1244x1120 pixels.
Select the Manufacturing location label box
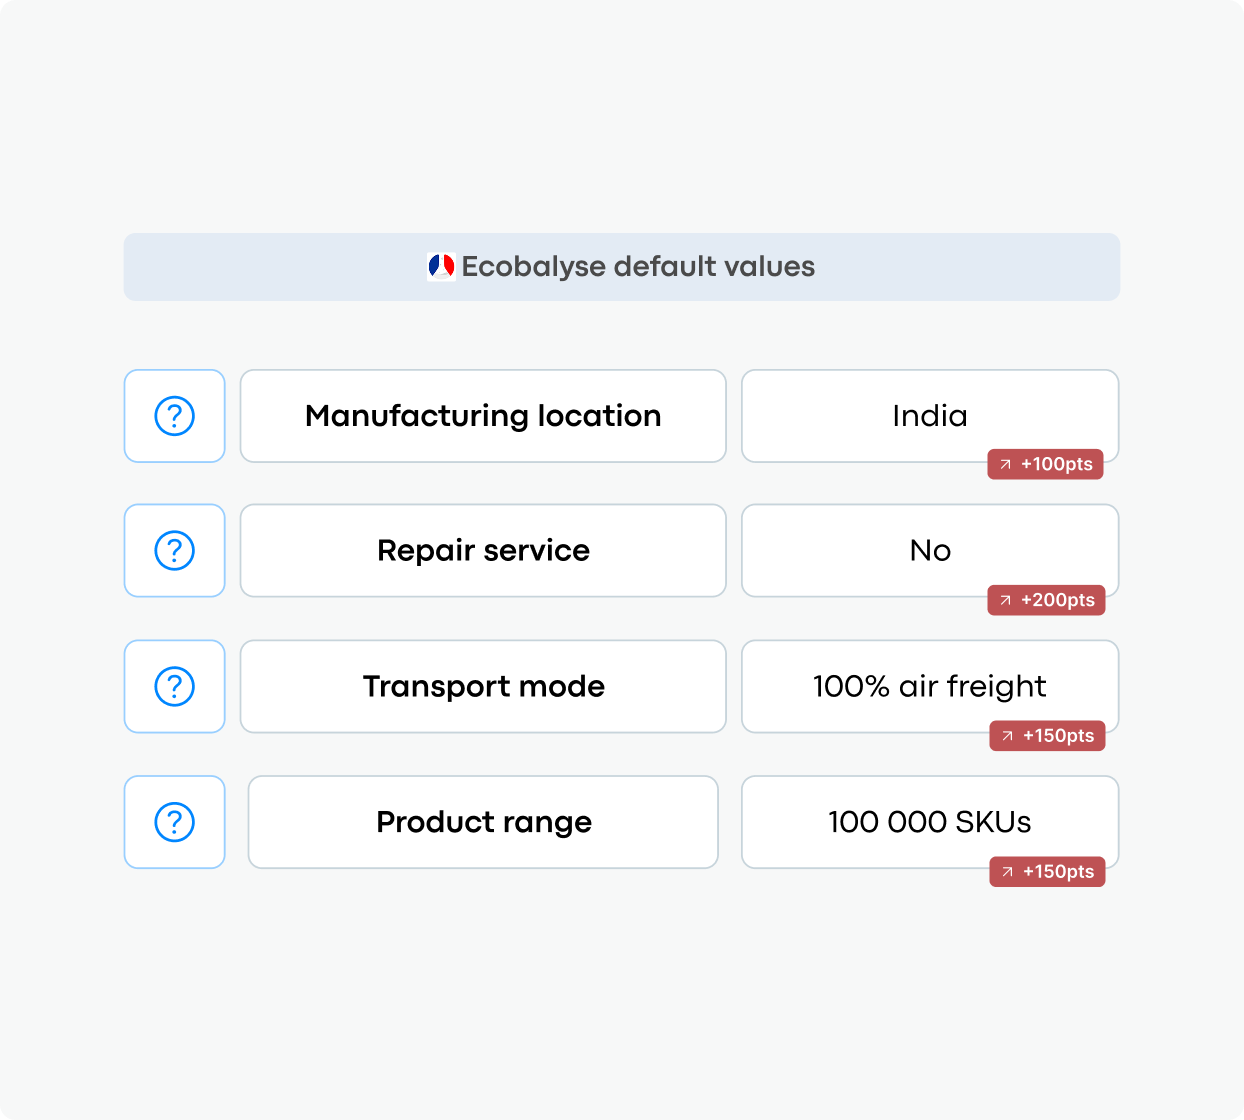483,416
